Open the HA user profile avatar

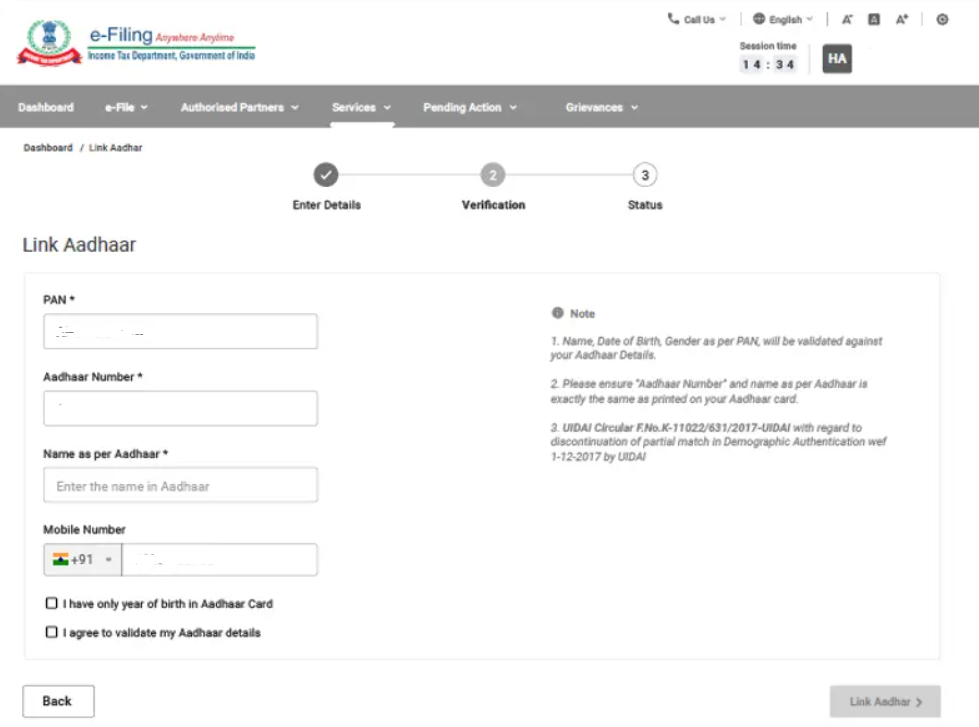(837, 59)
